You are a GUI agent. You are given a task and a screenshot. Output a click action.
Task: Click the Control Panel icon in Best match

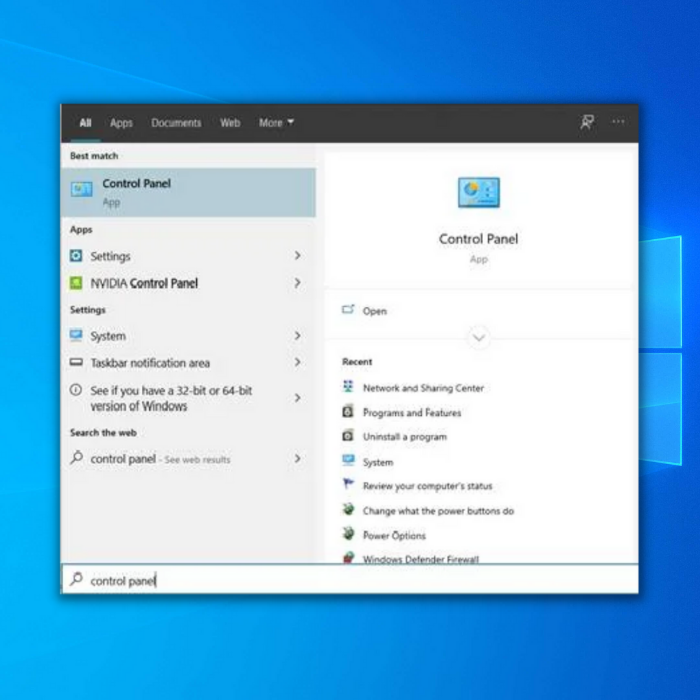[82, 189]
